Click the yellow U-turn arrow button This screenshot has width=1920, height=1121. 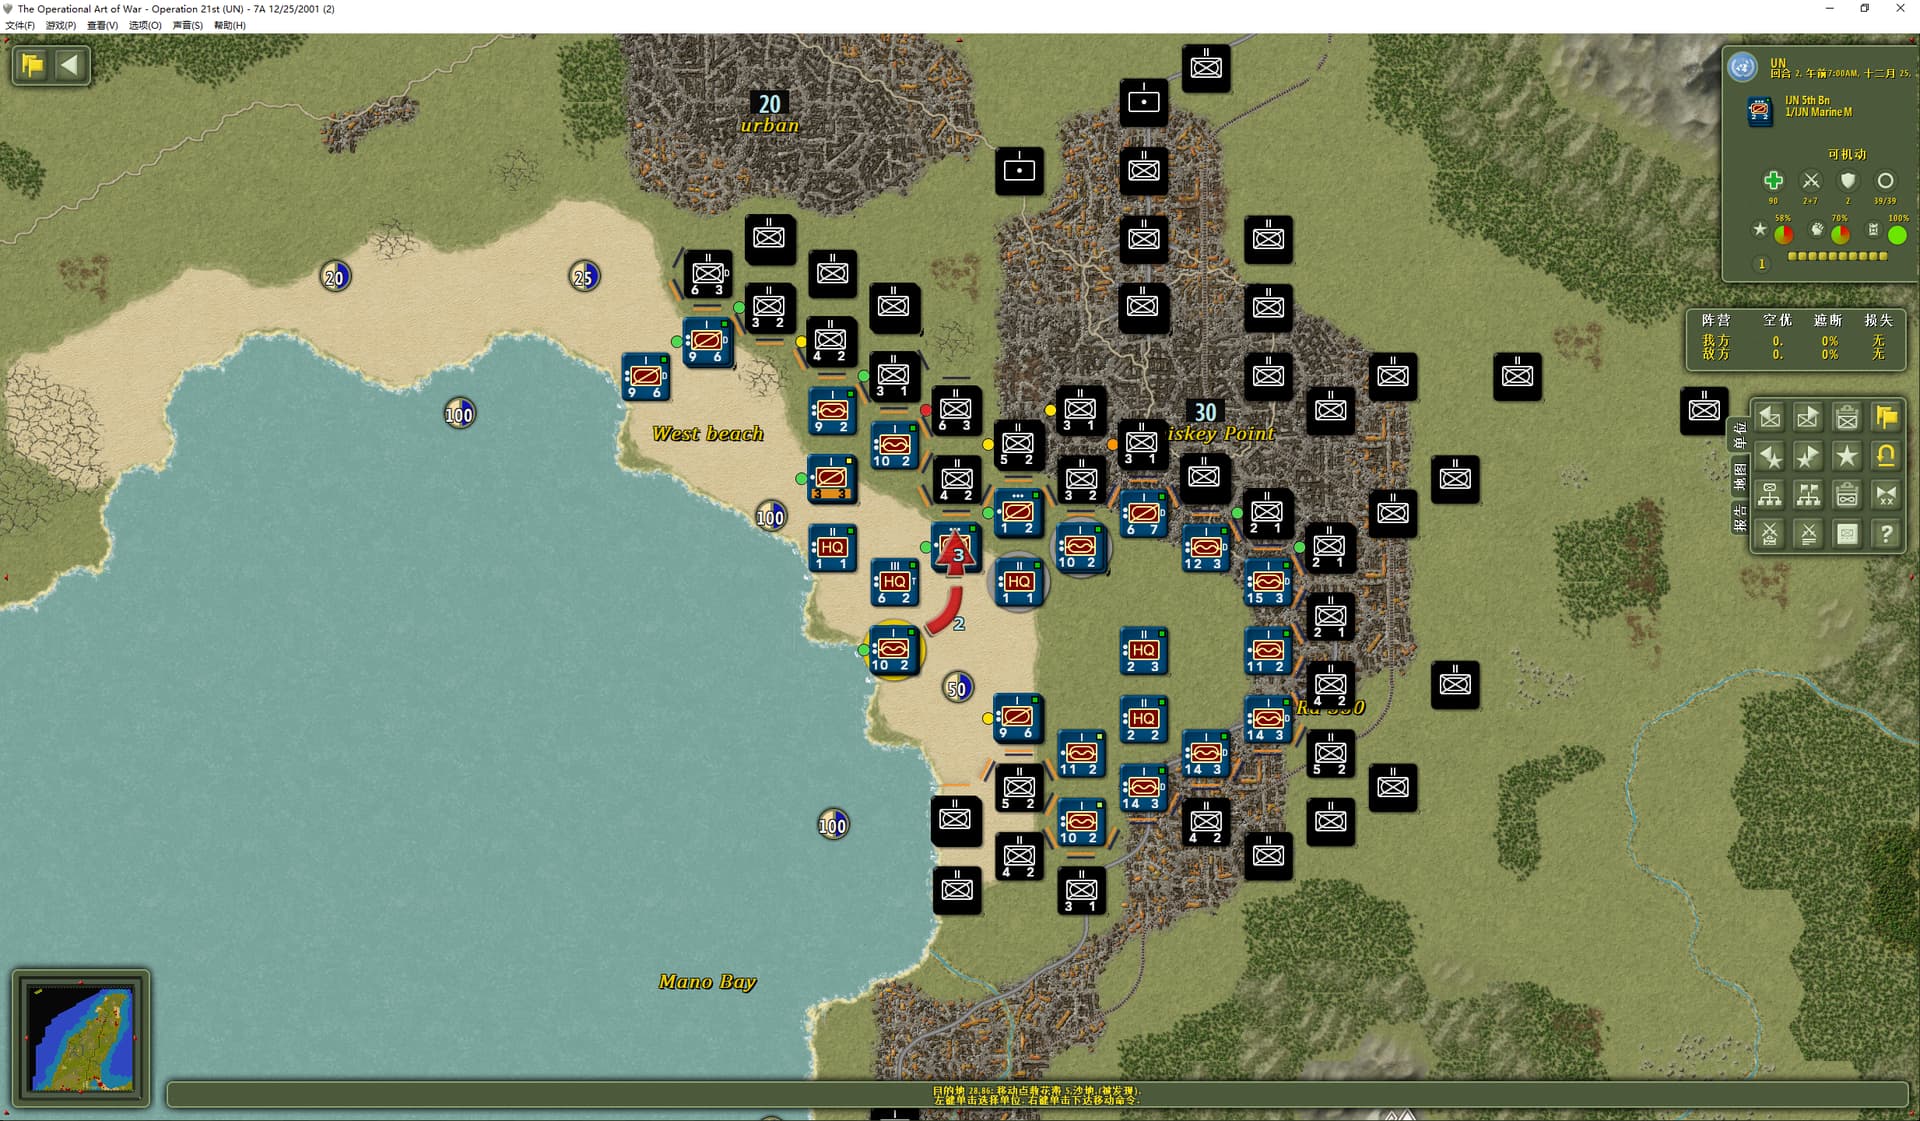[x=1886, y=456]
